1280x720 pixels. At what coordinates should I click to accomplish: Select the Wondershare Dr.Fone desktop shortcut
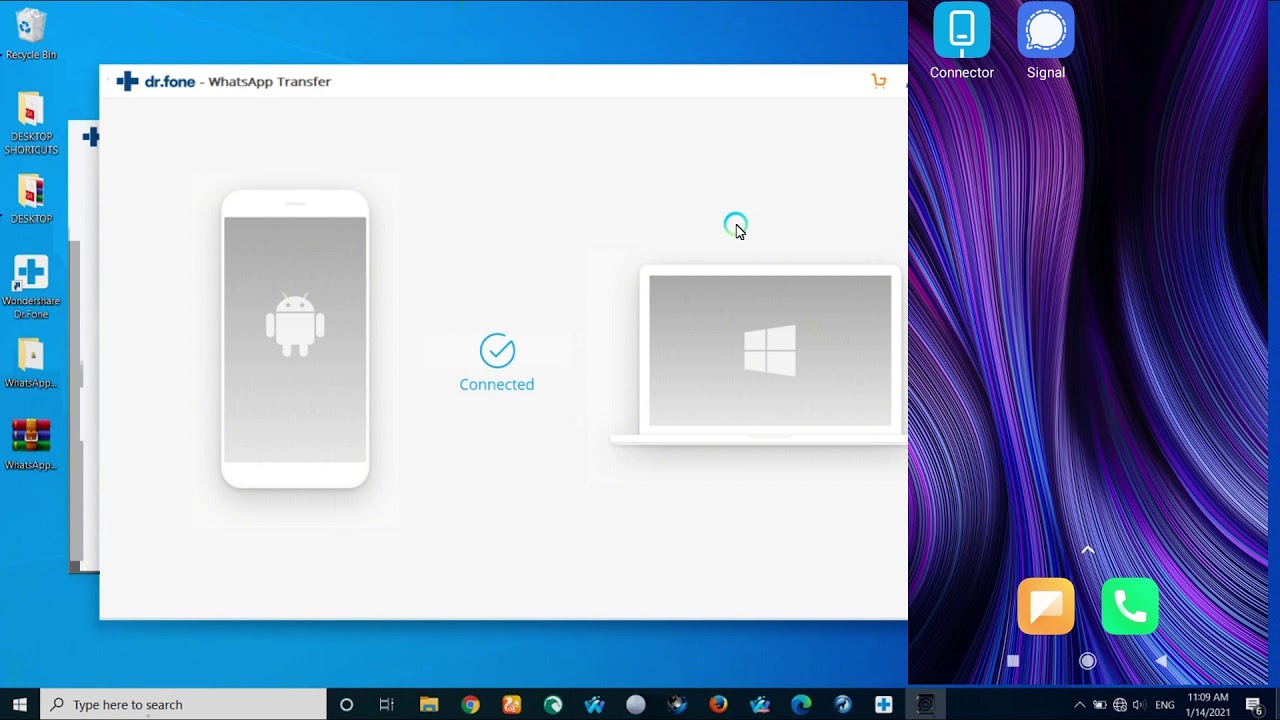[x=31, y=288]
